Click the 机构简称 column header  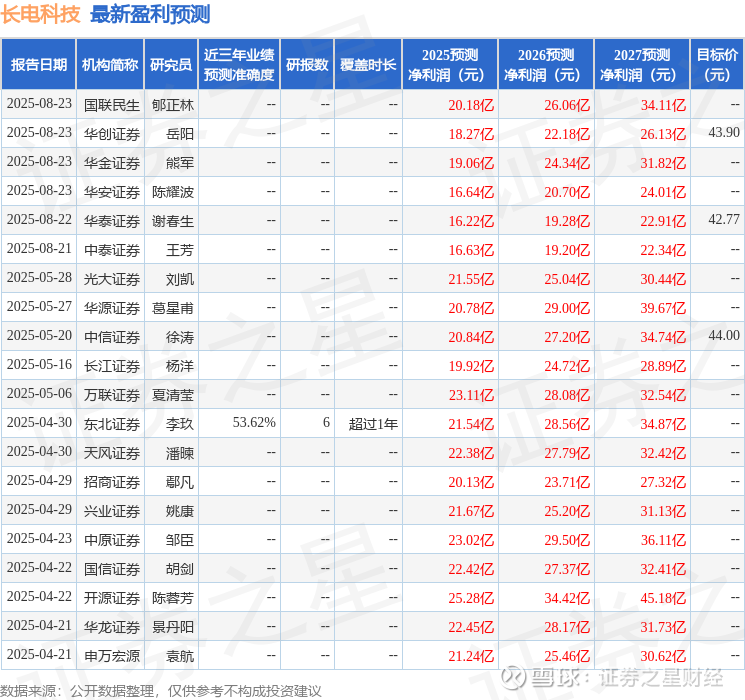pyautogui.click(x=110, y=65)
